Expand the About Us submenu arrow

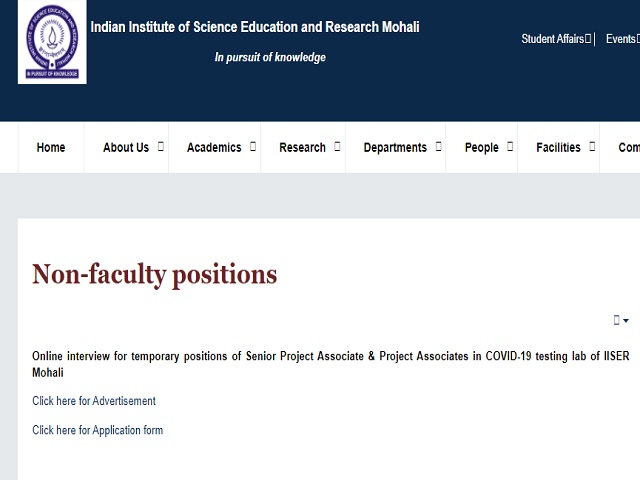click(x=159, y=146)
